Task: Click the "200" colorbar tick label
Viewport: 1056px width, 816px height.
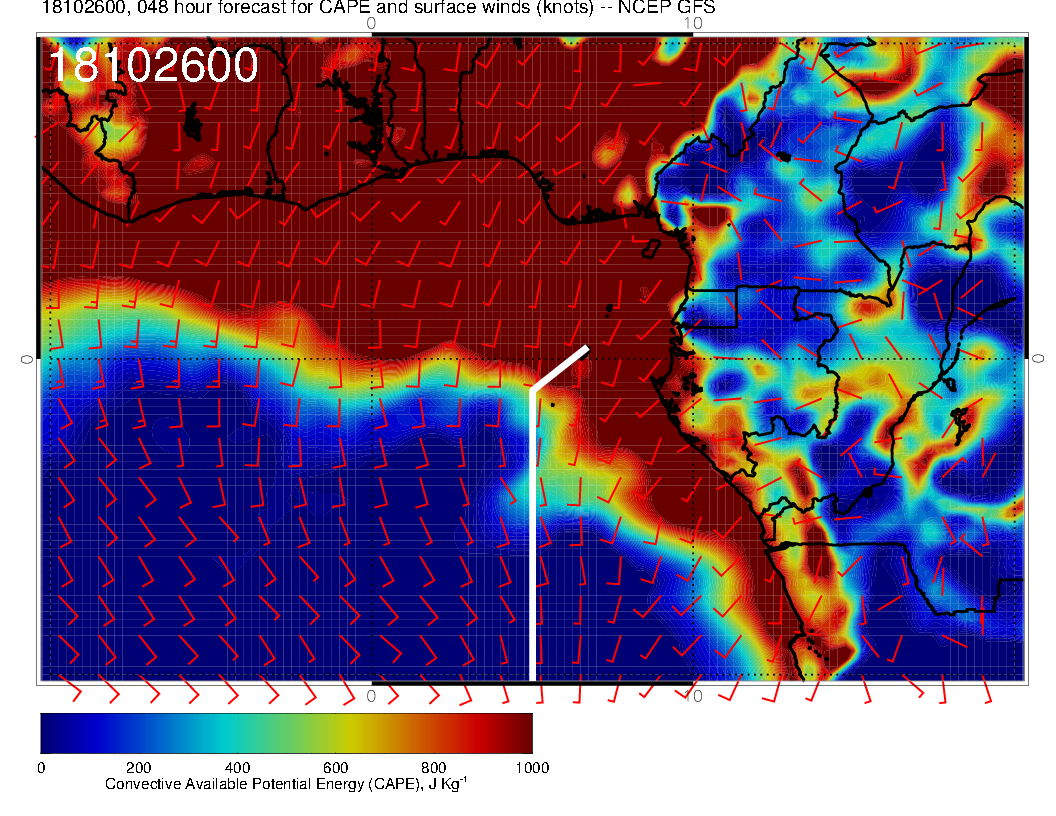Action: pos(138,767)
